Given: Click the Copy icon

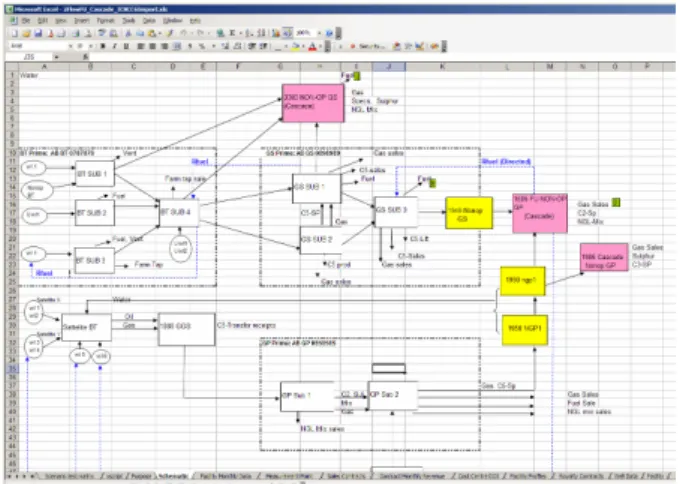Looking at the screenshot, I should pyautogui.click(x=140, y=33).
